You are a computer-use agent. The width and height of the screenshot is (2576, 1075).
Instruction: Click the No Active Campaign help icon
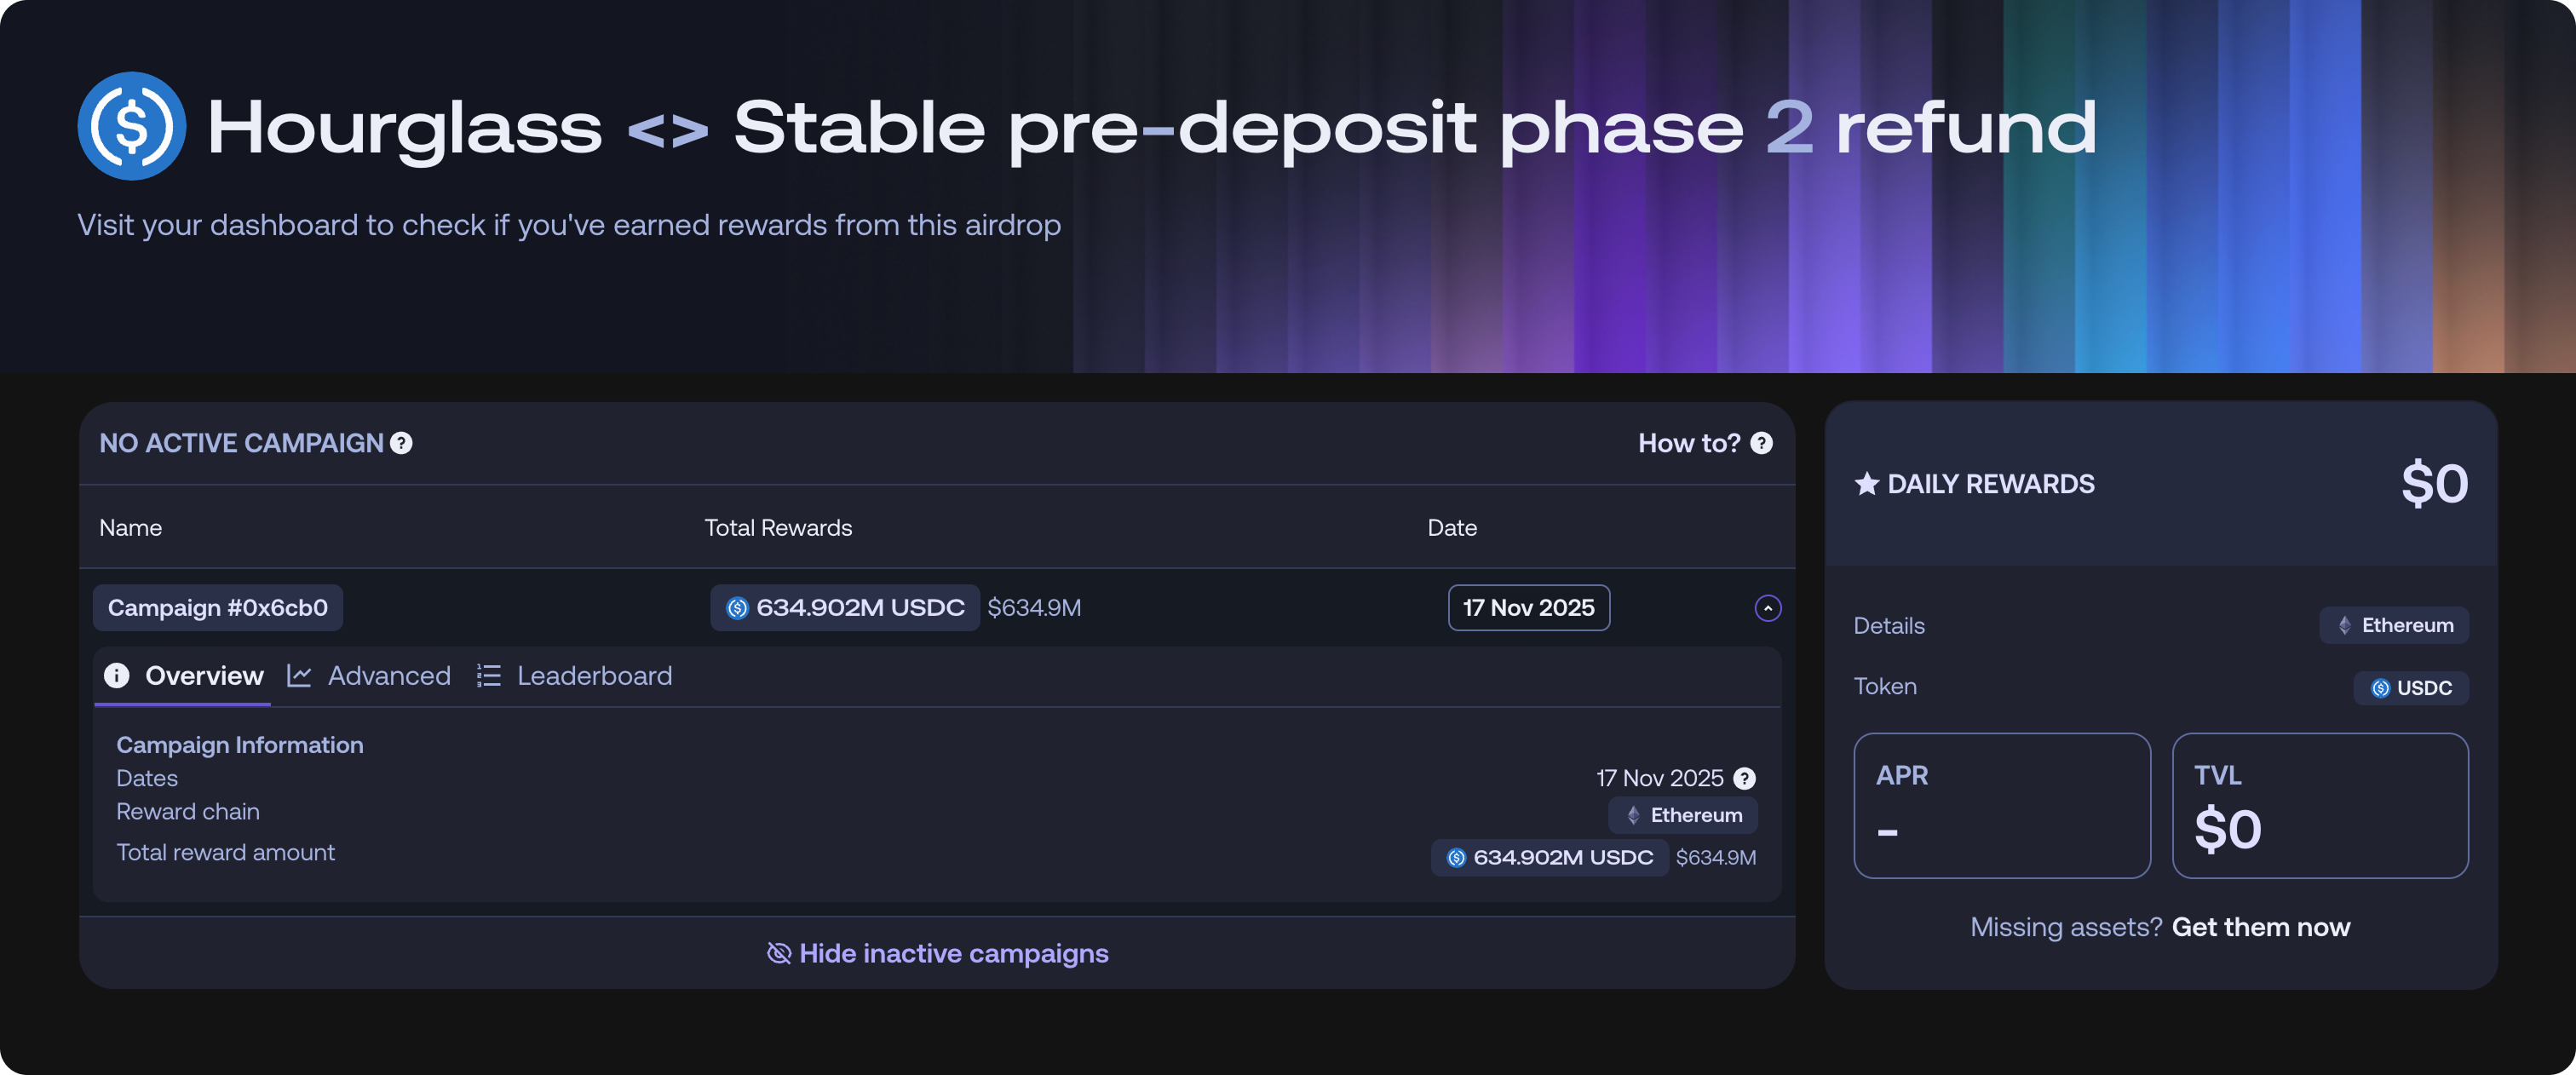[x=401, y=443]
